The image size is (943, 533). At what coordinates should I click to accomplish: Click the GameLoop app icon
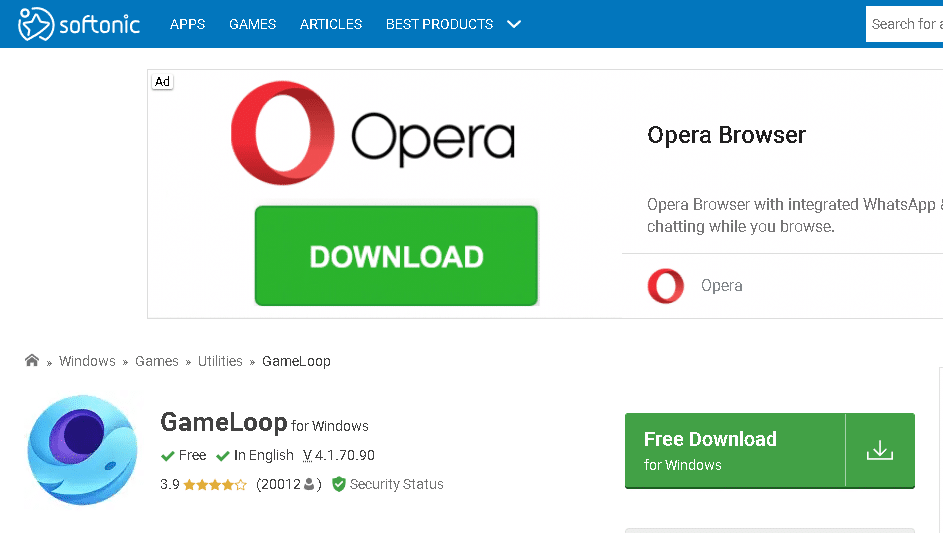pos(82,450)
